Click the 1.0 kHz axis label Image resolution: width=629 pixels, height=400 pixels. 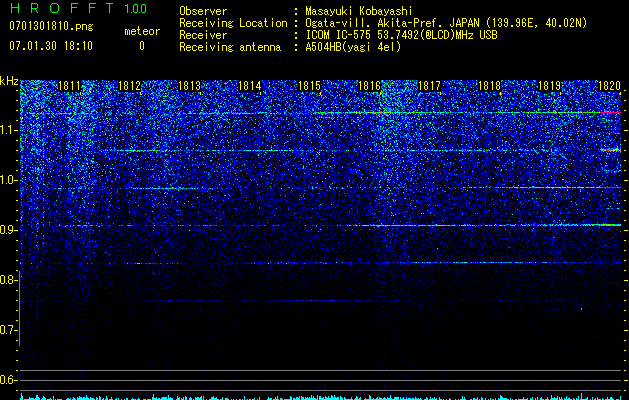point(8,180)
